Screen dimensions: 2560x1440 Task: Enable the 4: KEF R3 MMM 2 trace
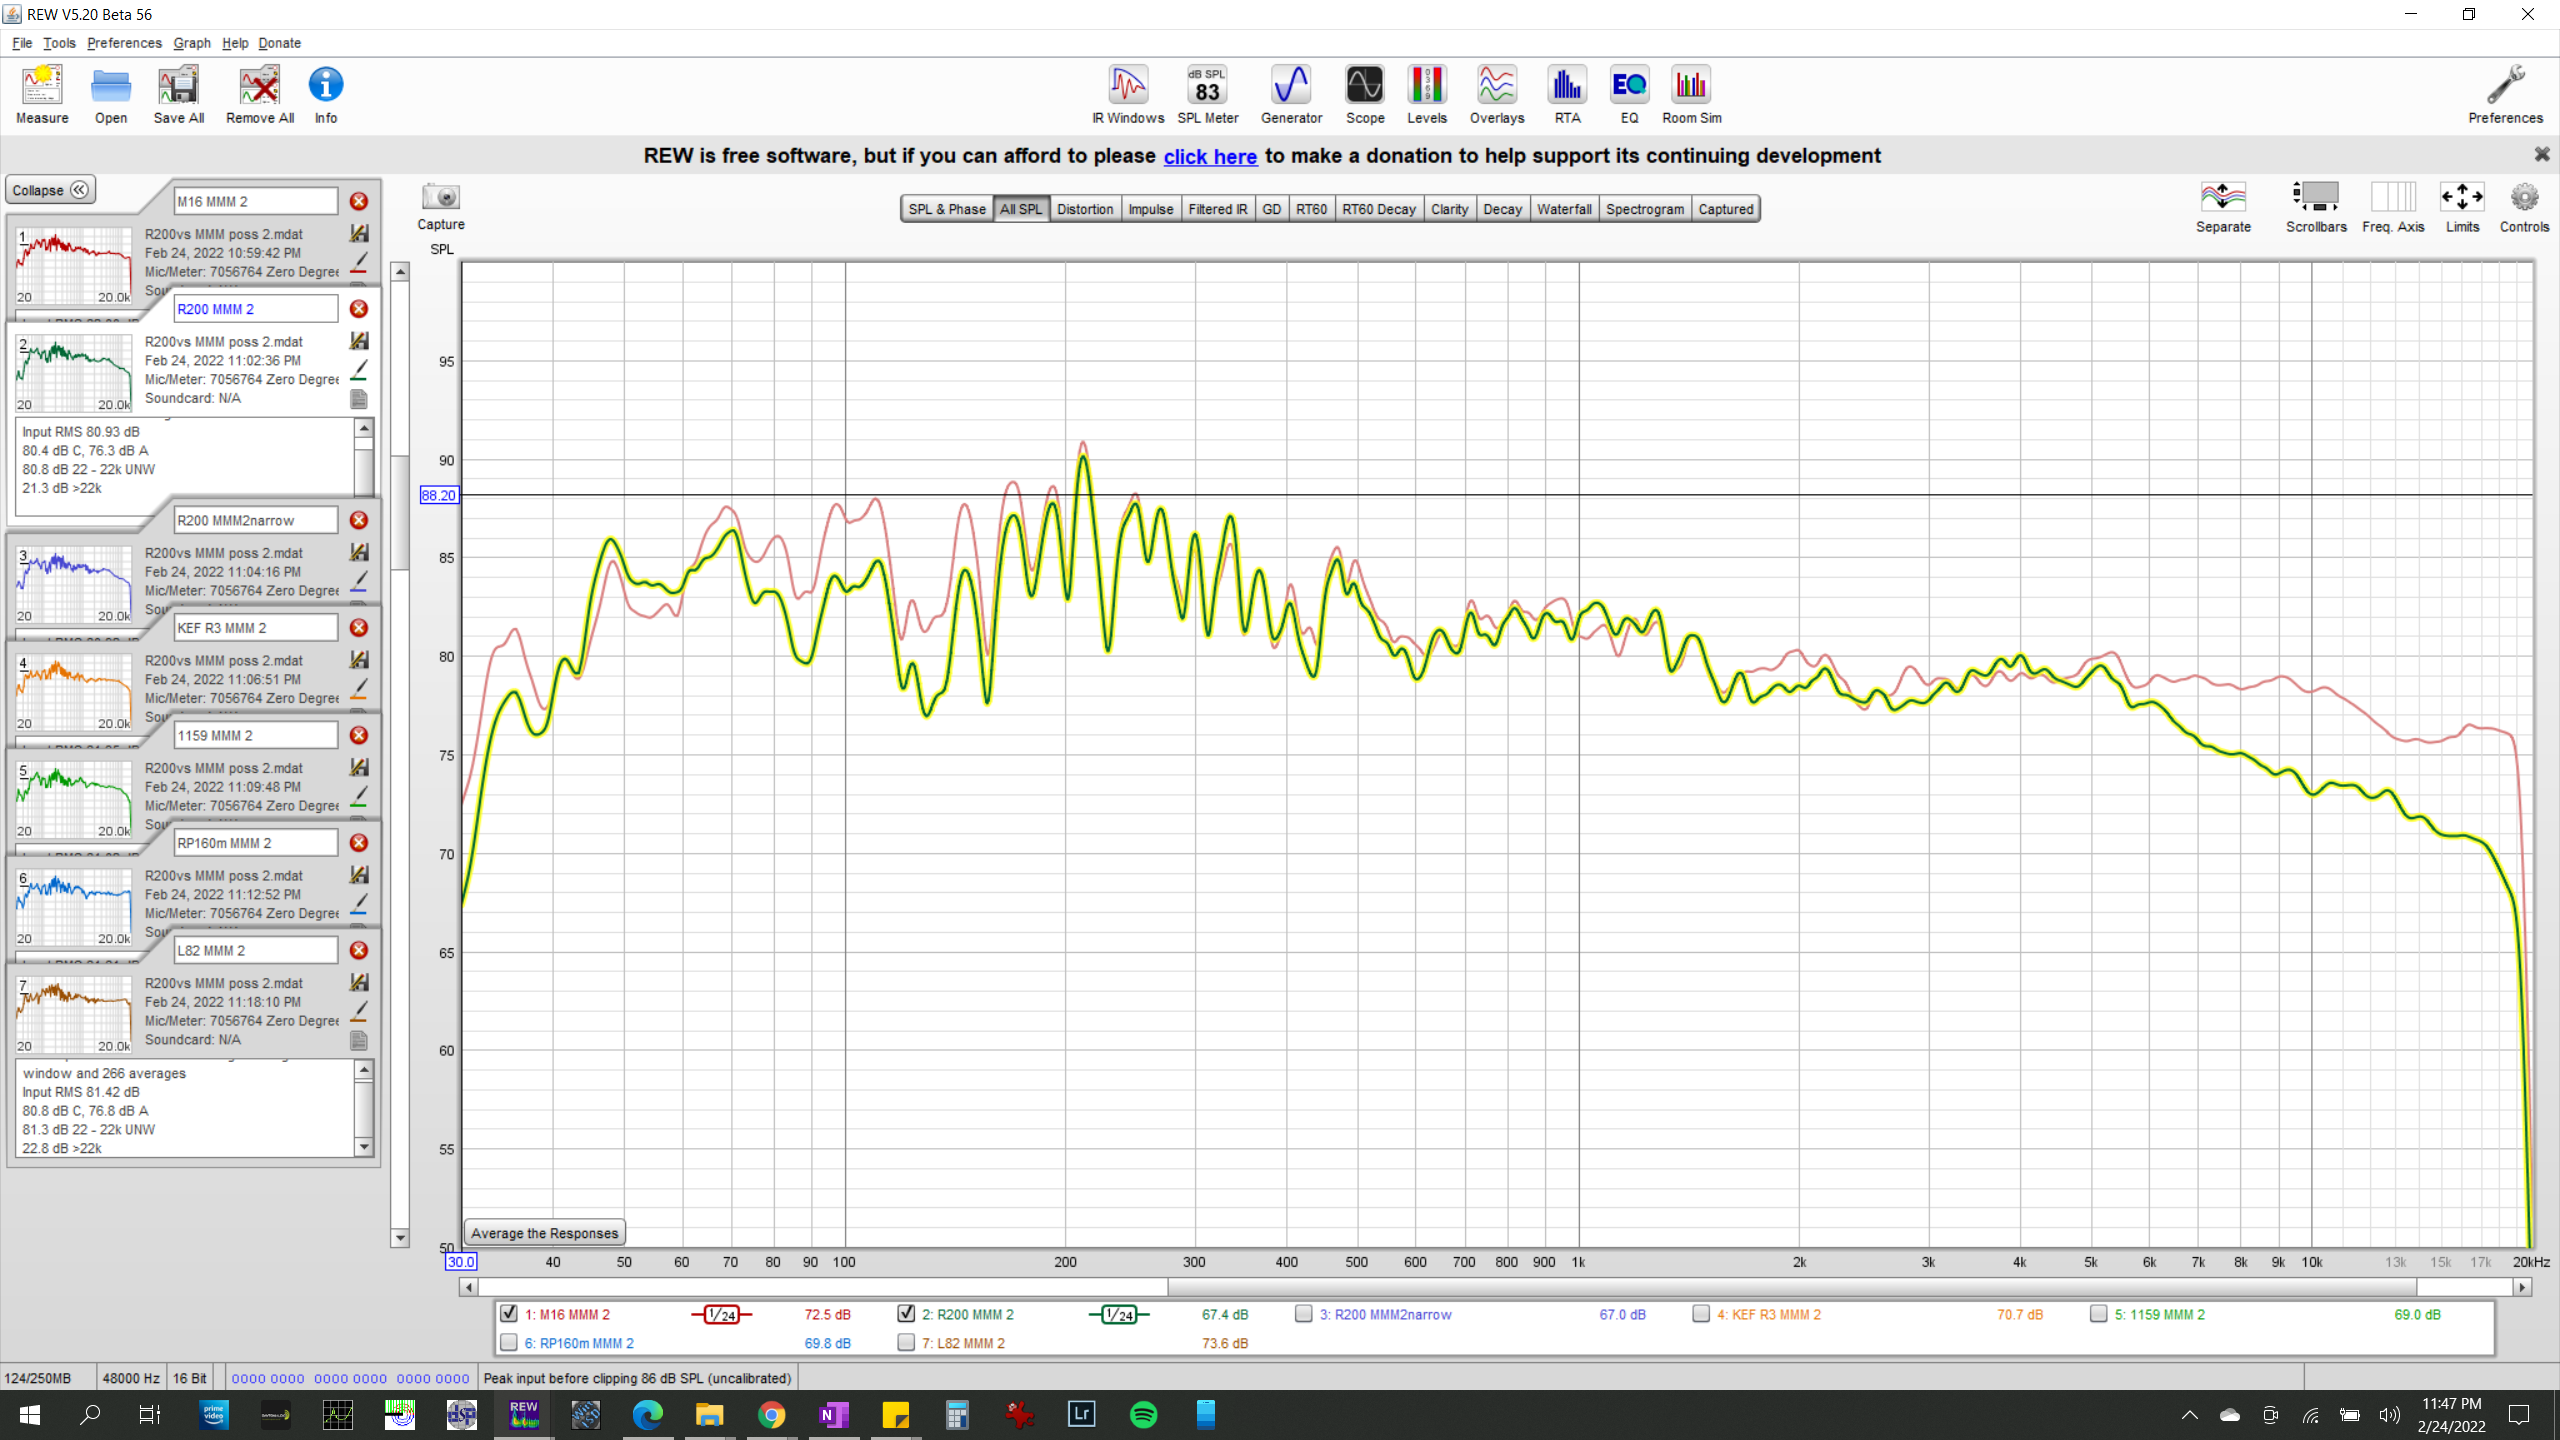1701,1313
